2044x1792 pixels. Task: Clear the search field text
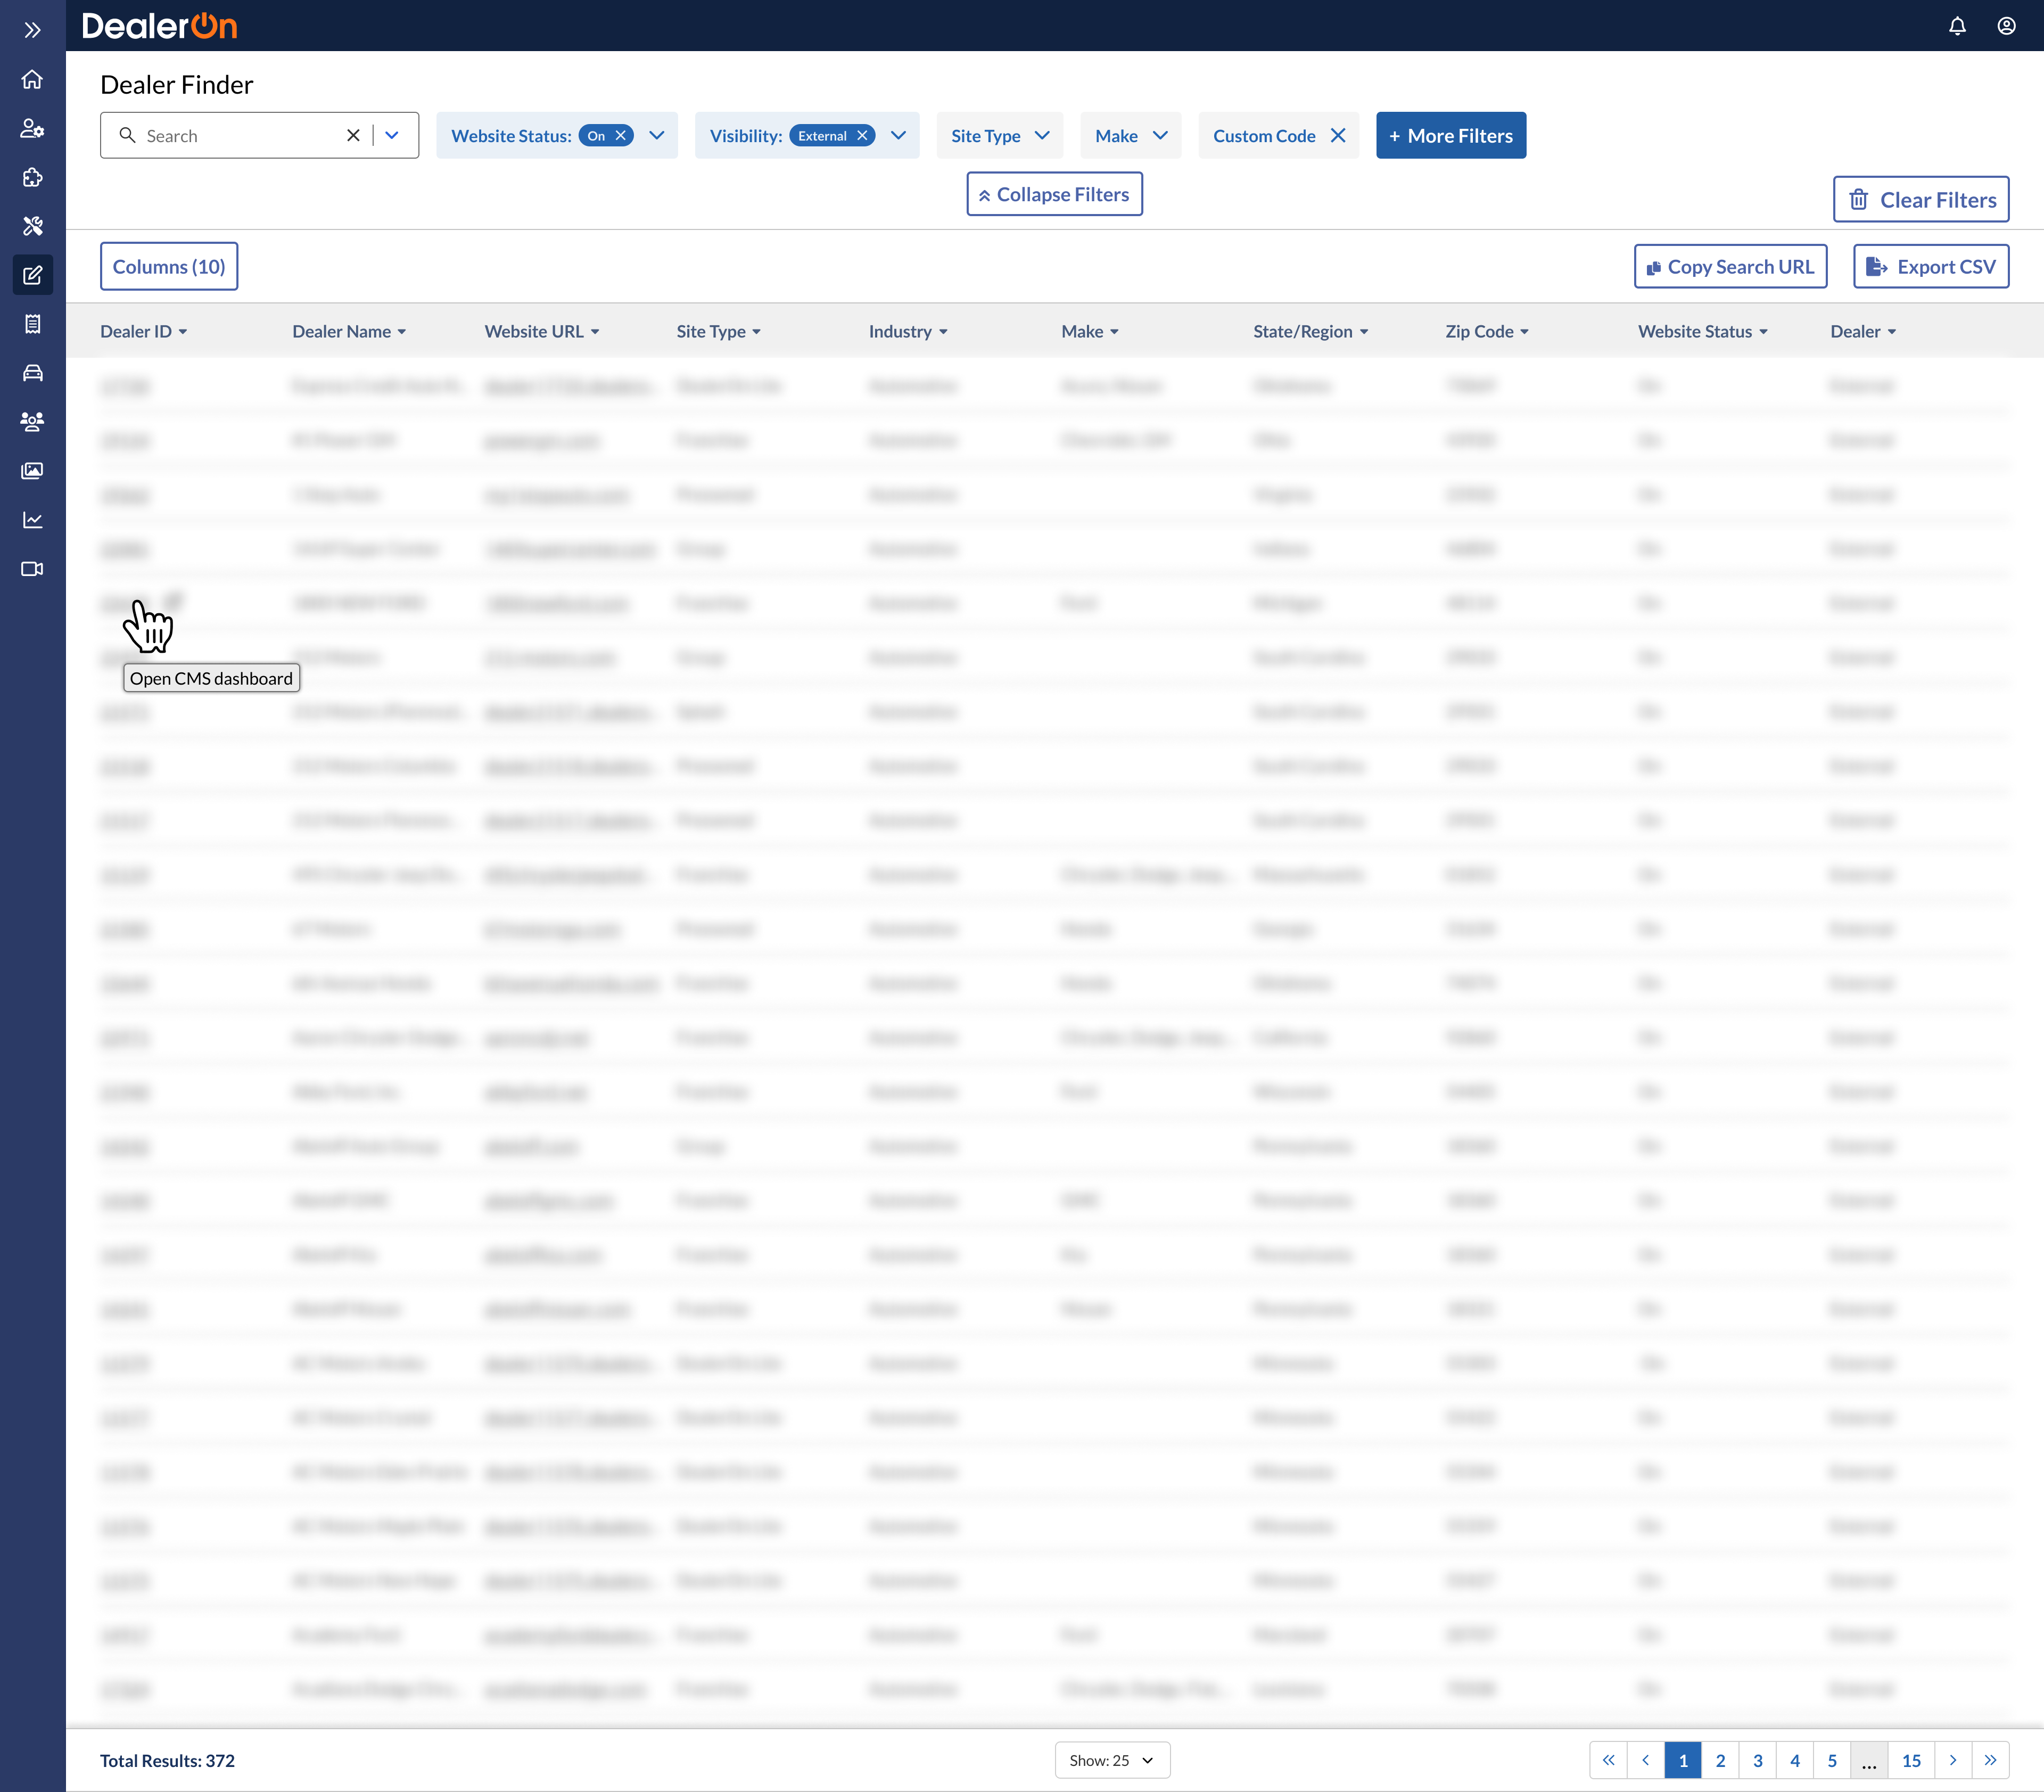pos(353,135)
